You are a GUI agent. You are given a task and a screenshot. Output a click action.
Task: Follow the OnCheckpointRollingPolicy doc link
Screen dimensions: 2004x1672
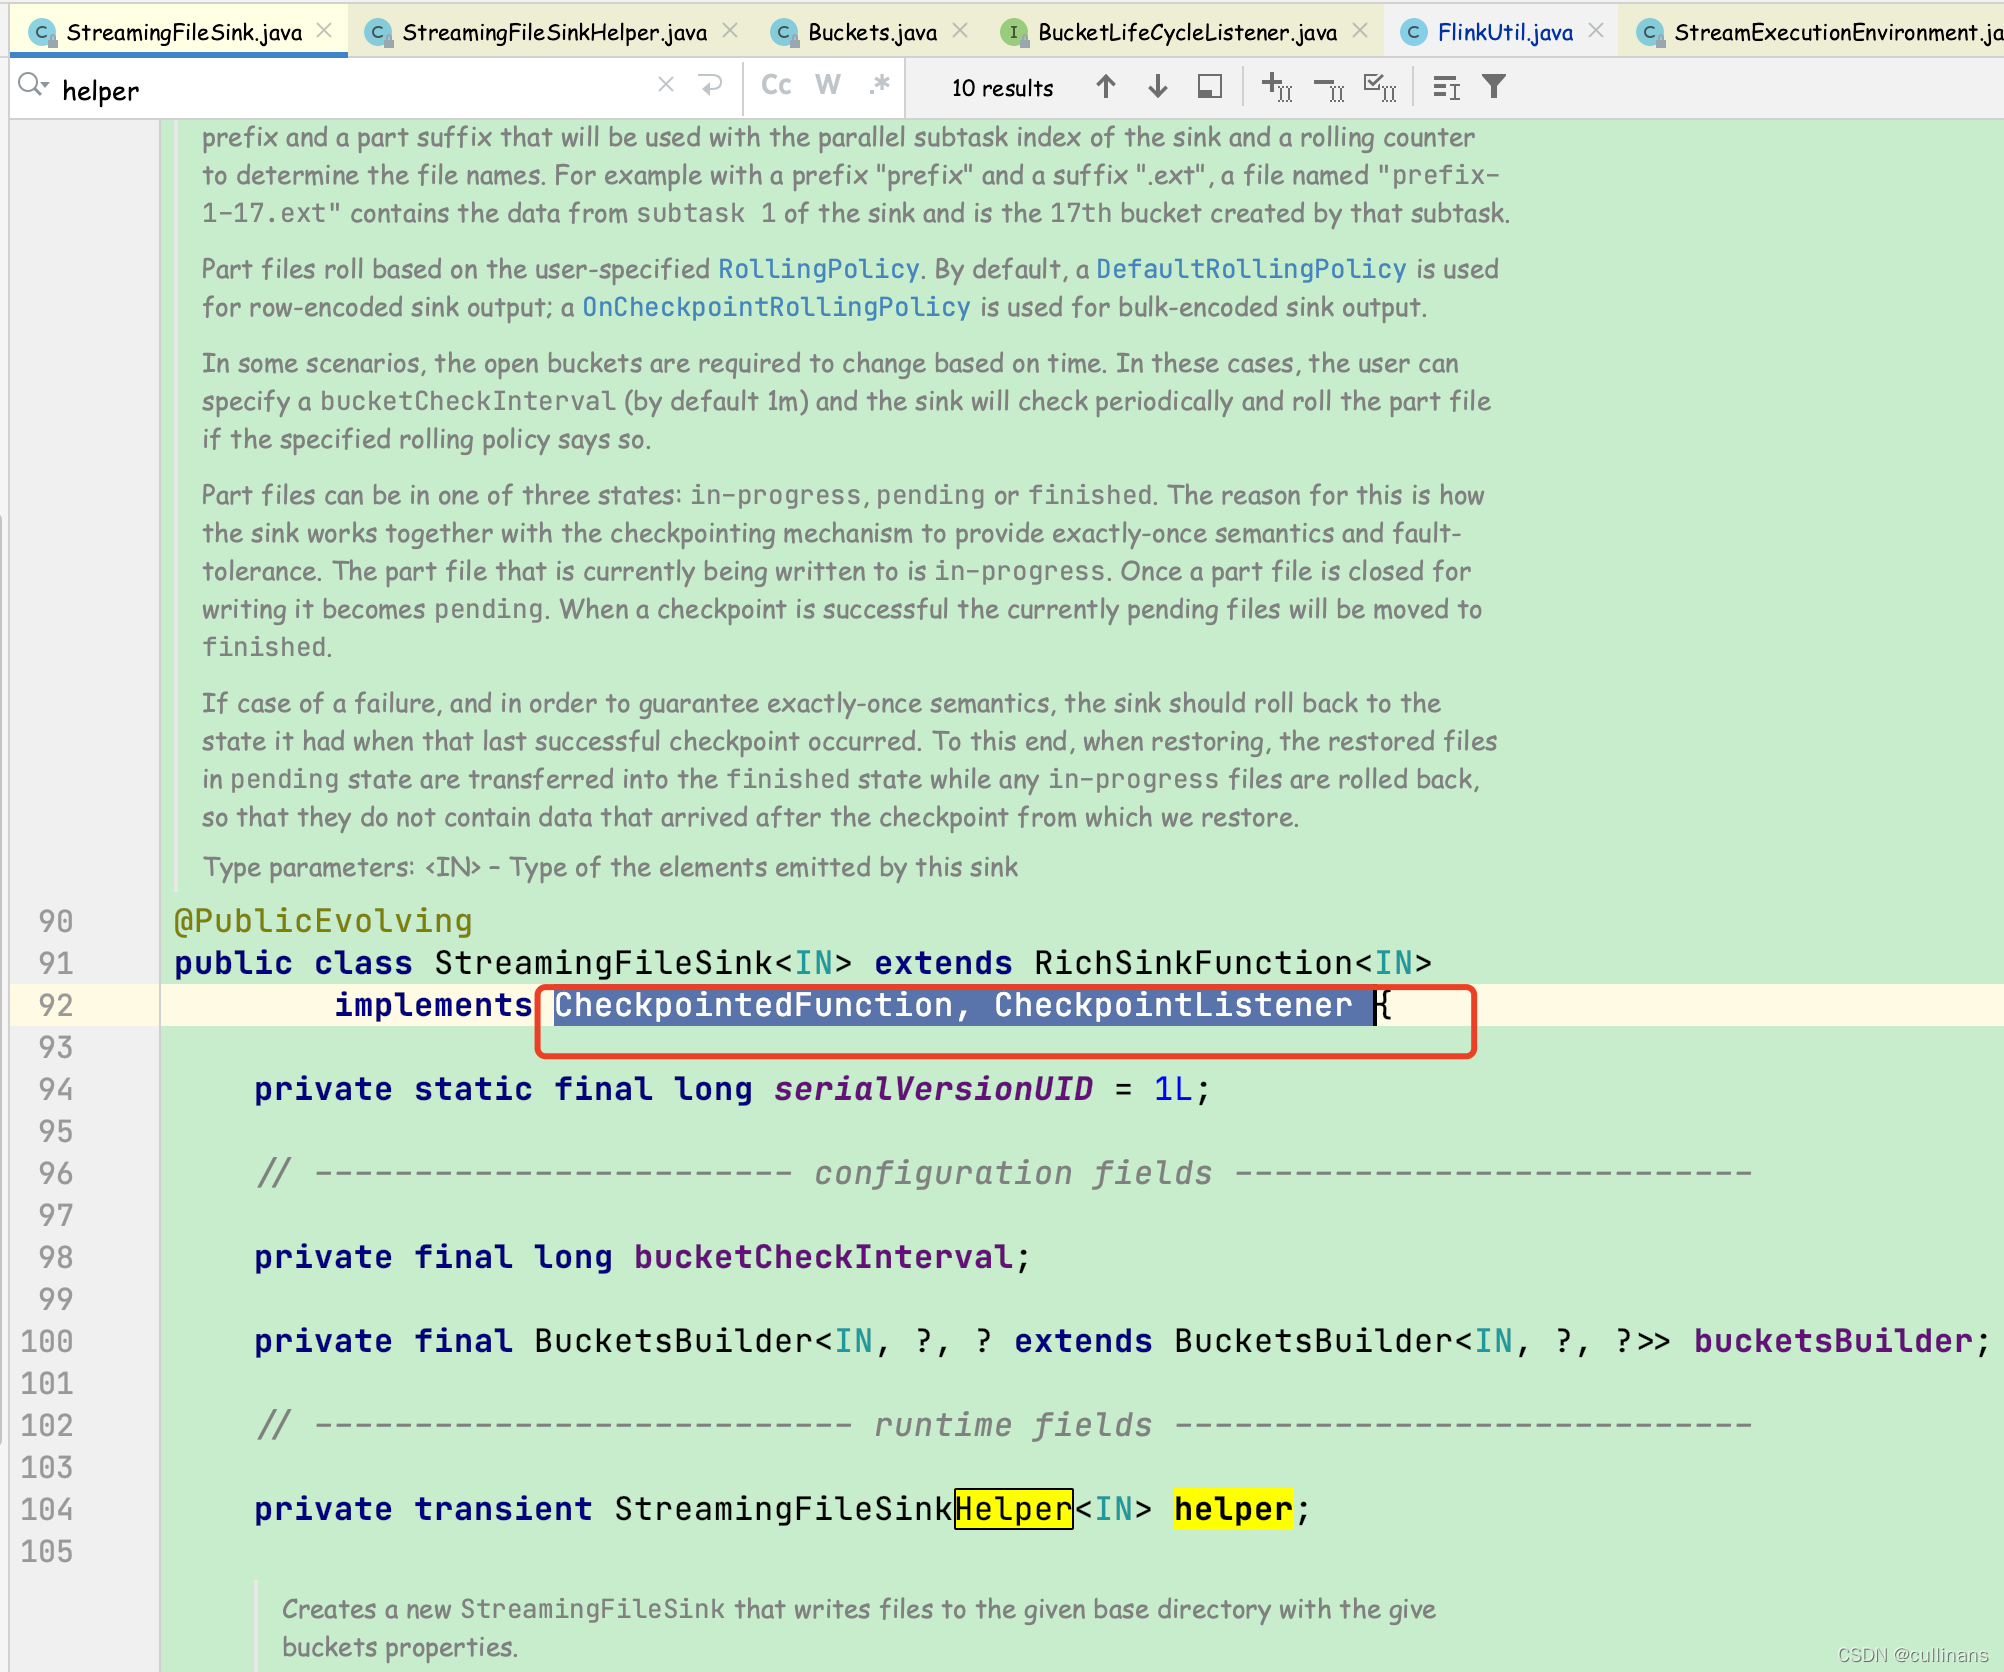point(776,307)
